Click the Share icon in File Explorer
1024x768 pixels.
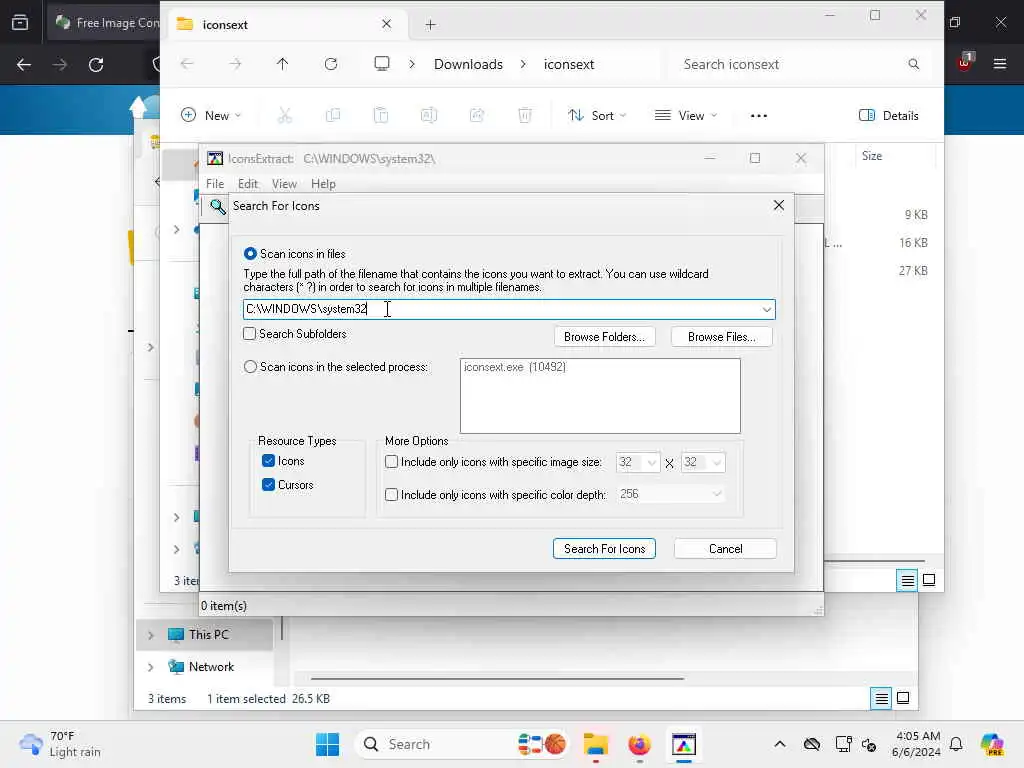pos(477,116)
